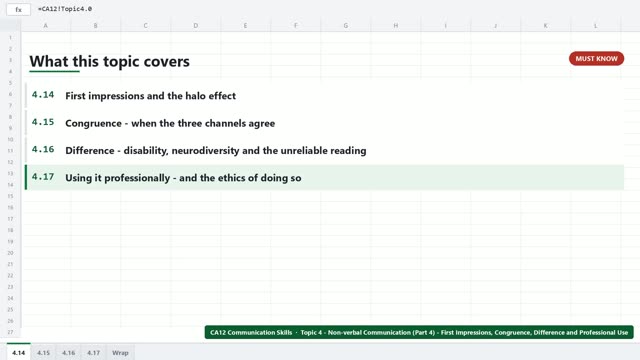
Task: Select row 4.14 First impressions and the halo effect
Action: (324, 96)
